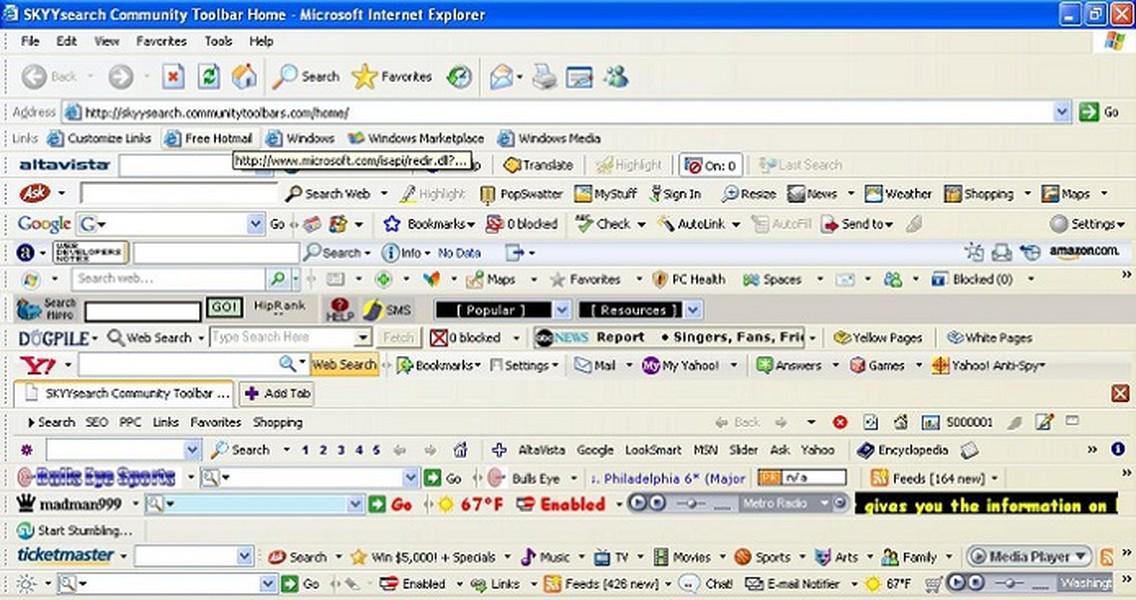Image resolution: width=1136 pixels, height=600 pixels.
Task: Click the Free Hotmail link
Action: (x=209, y=138)
